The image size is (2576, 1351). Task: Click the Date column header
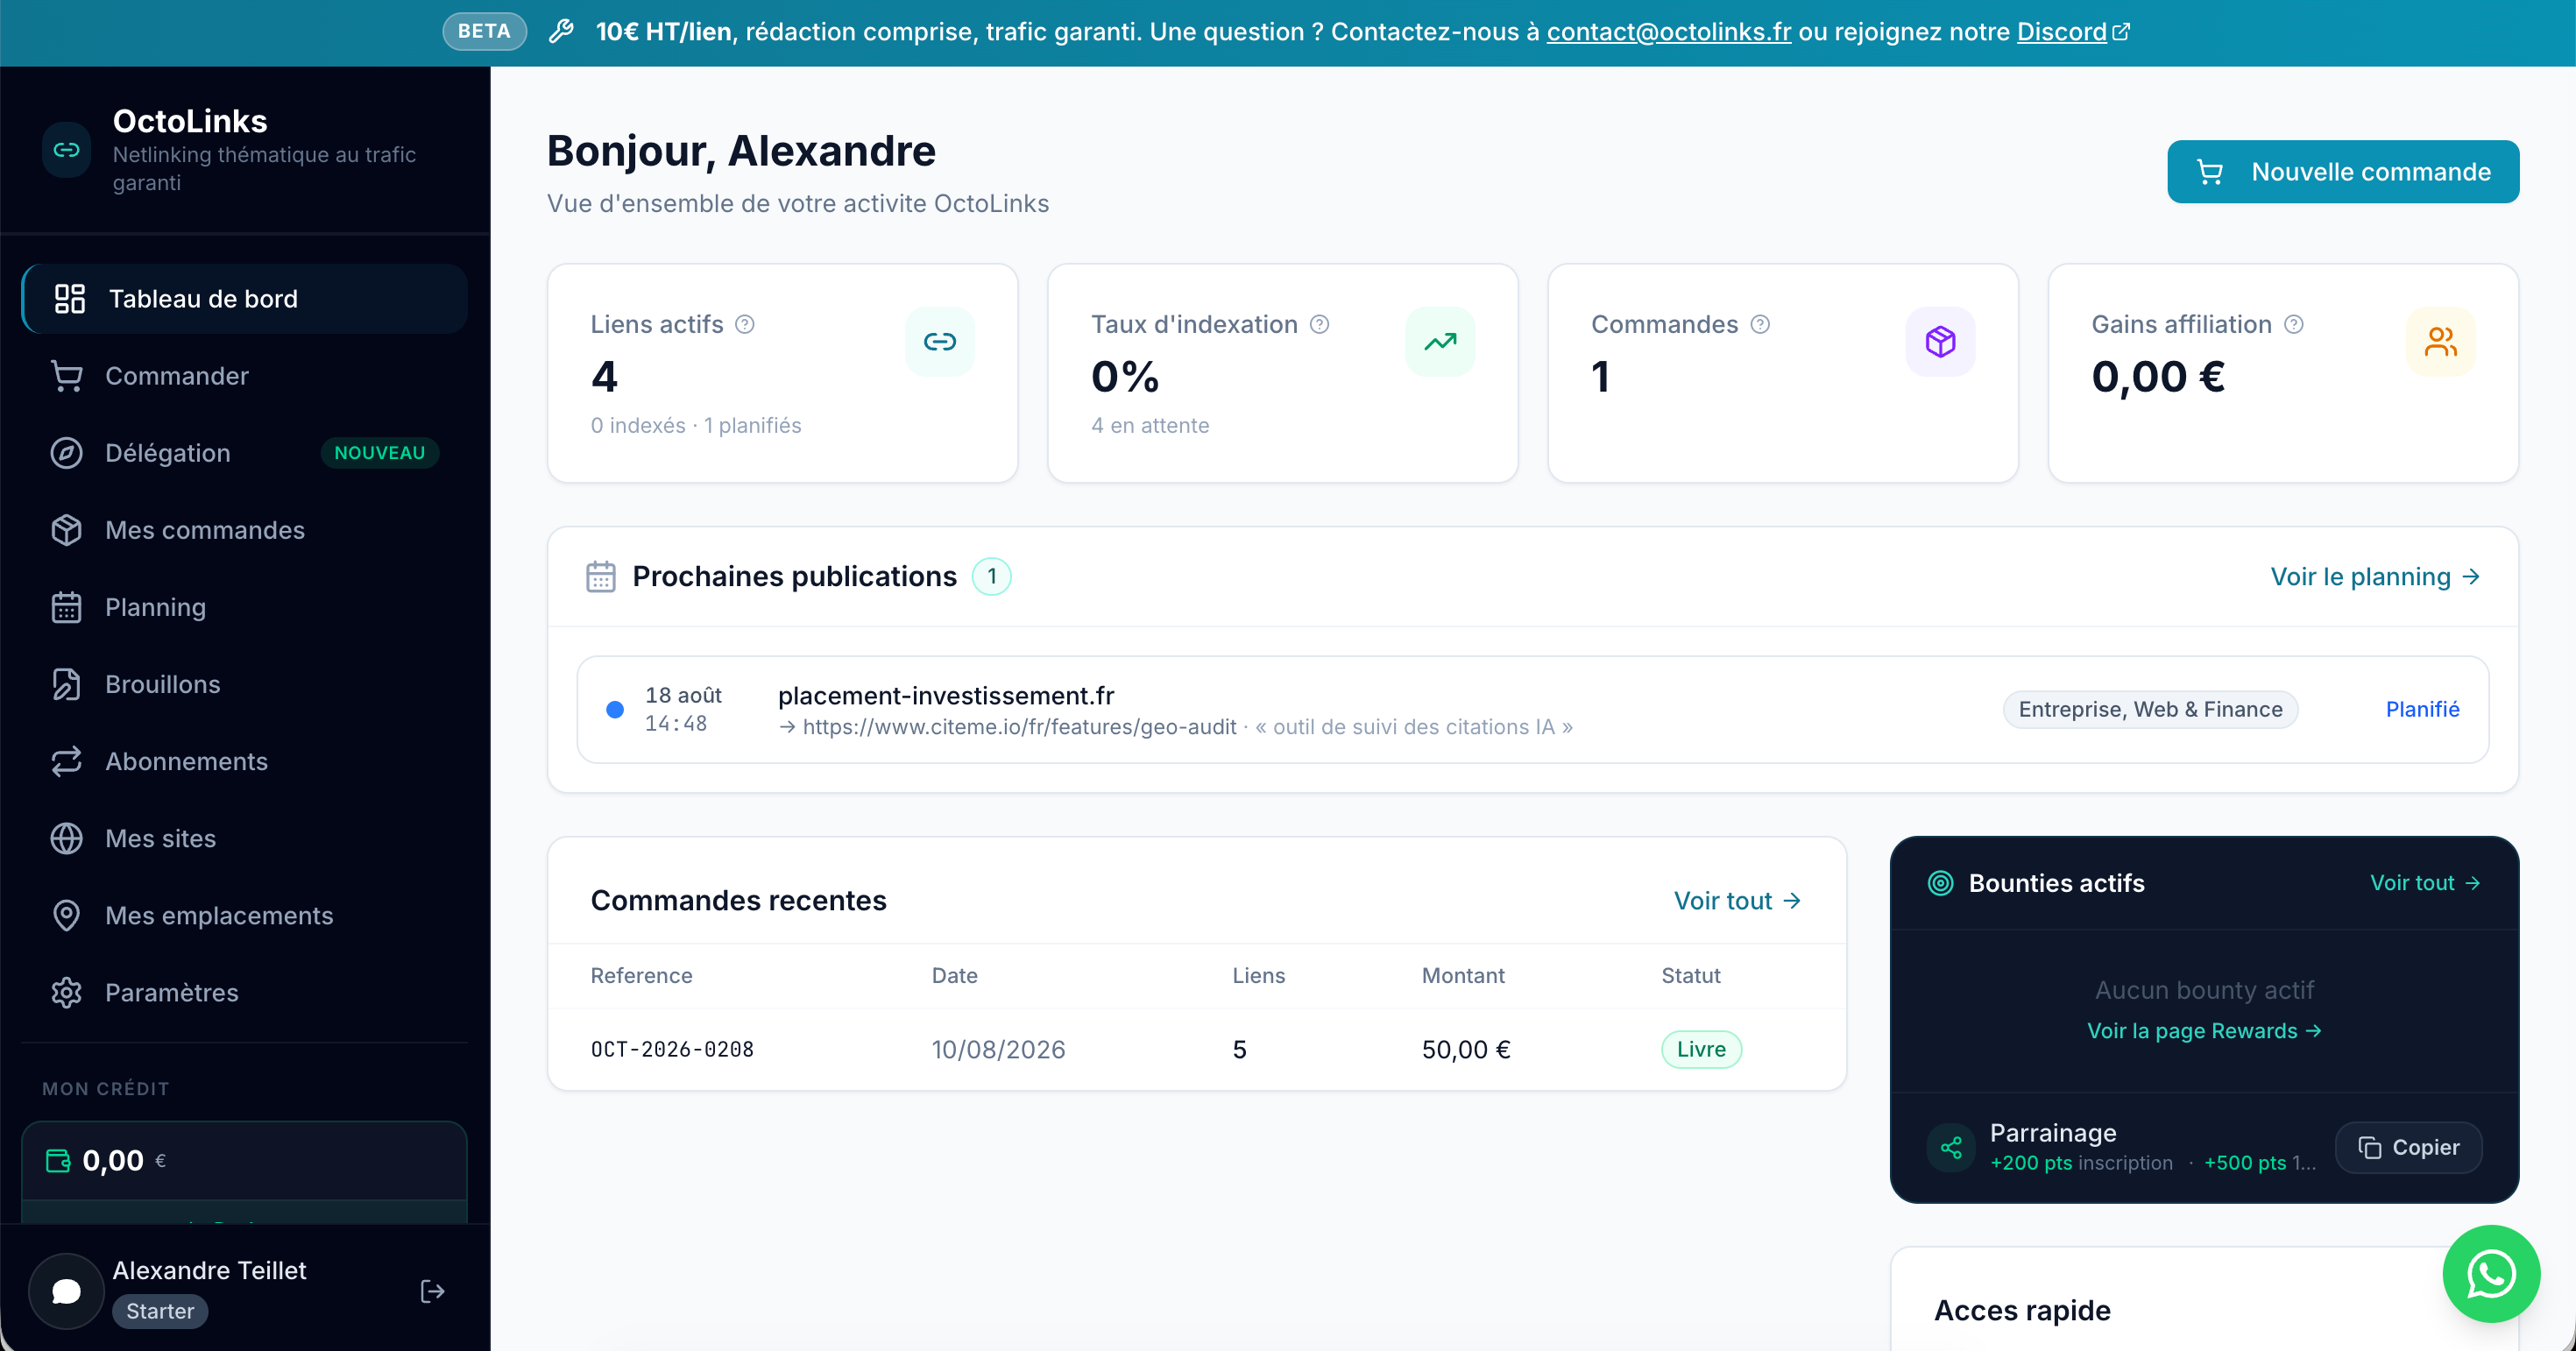(x=954, y=976)
